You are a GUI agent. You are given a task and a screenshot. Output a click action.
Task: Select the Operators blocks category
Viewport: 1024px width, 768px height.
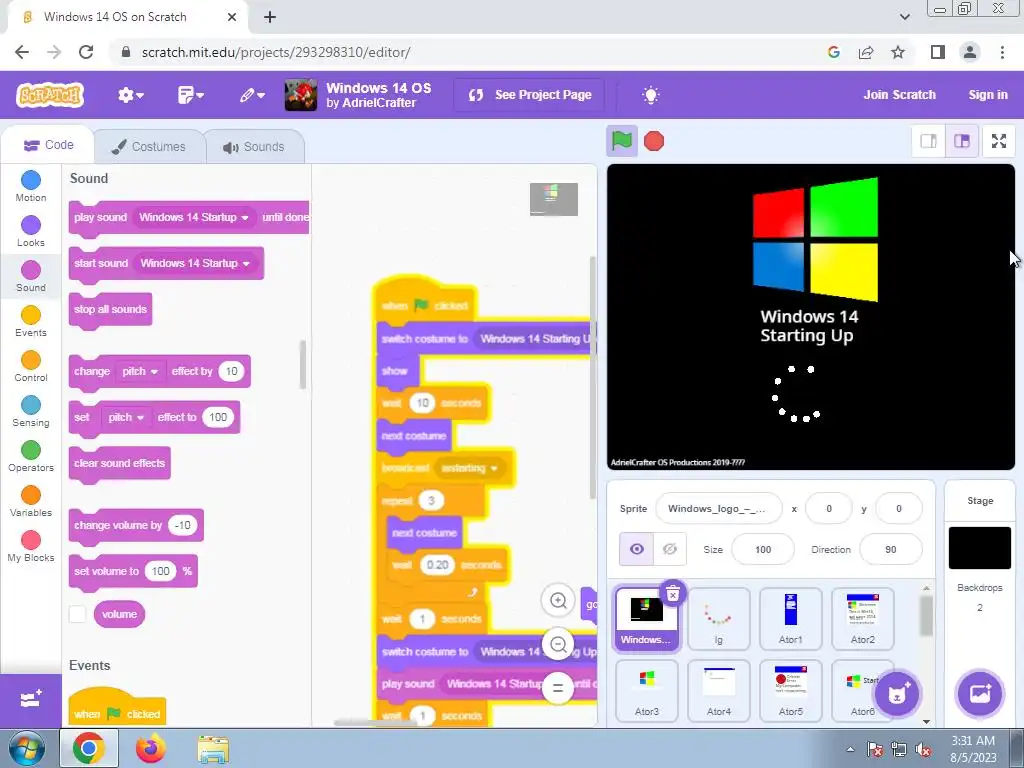[31, 456]
